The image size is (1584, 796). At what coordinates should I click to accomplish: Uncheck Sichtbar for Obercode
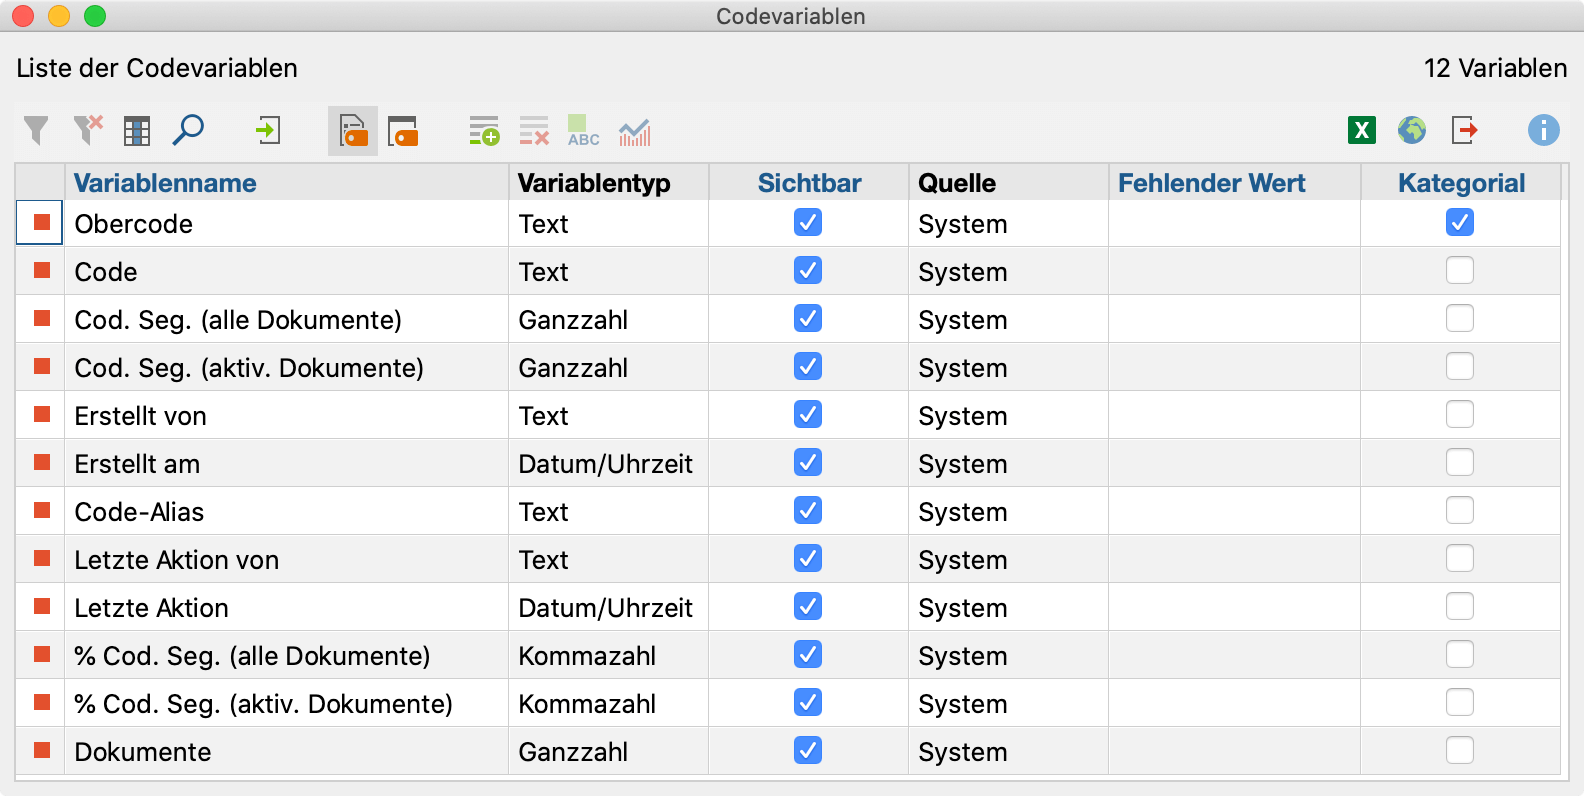click(808, 222)
